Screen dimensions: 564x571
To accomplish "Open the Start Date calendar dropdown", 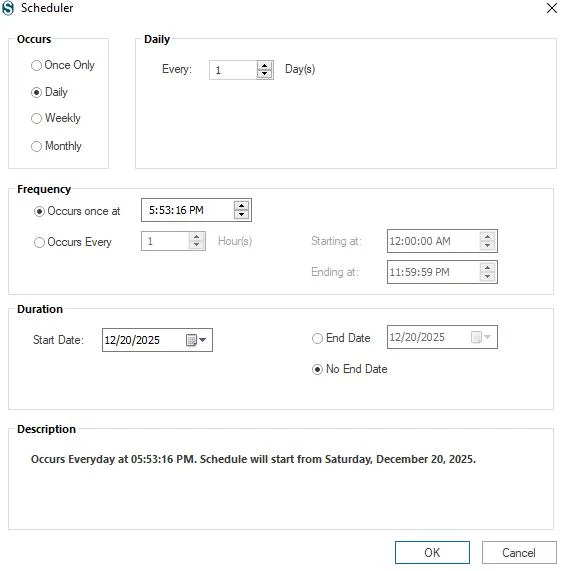I will [x=196, y=340].
